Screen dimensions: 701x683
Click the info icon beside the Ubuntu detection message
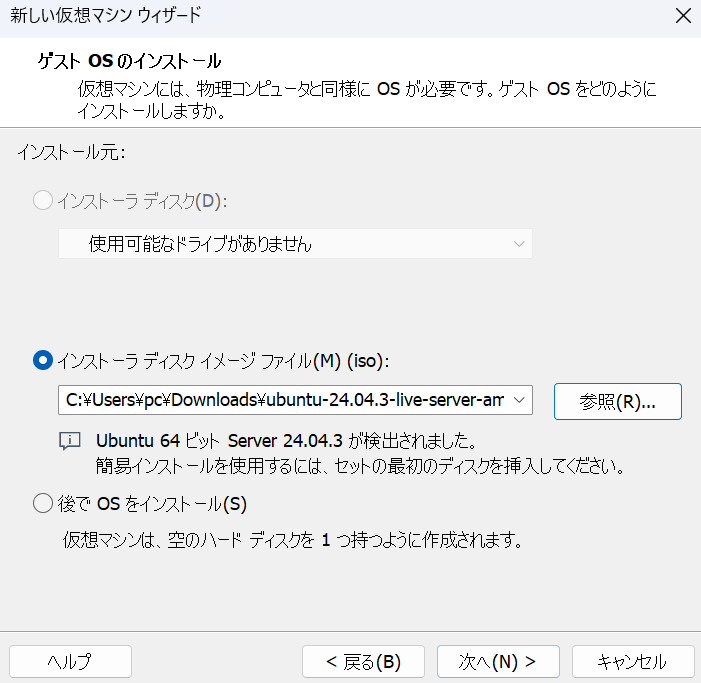[69, 441]
